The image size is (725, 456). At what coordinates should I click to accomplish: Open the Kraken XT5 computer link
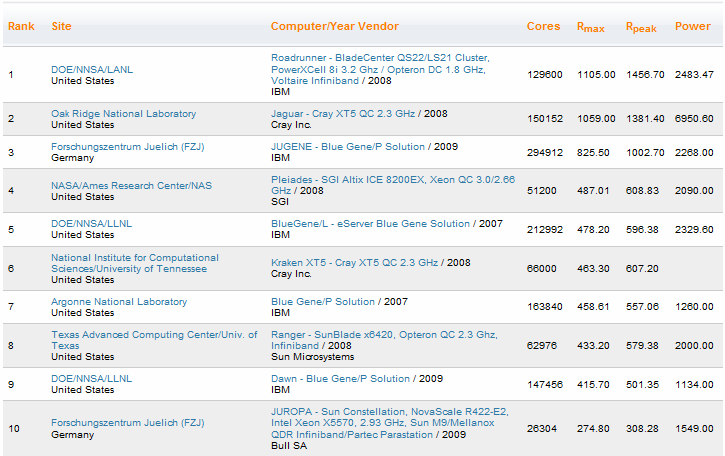(x=354, y=263)
